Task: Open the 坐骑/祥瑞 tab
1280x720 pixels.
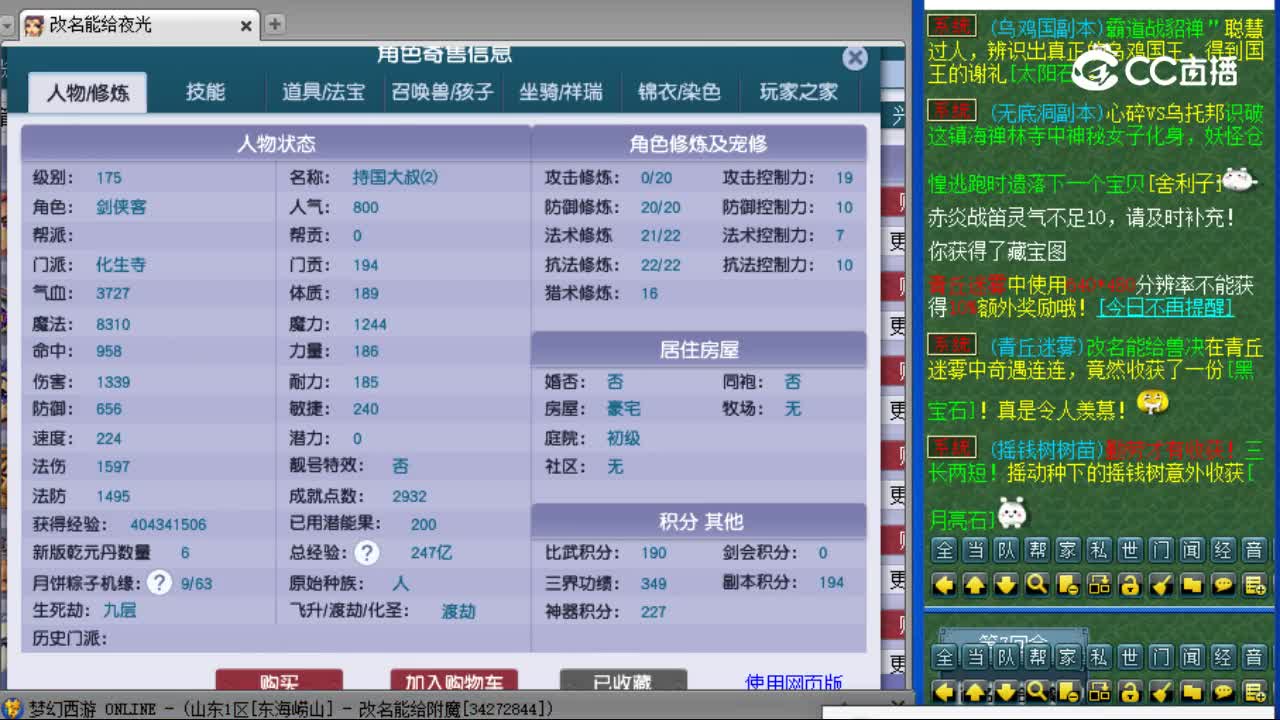Action: click(x=561, y=92)
